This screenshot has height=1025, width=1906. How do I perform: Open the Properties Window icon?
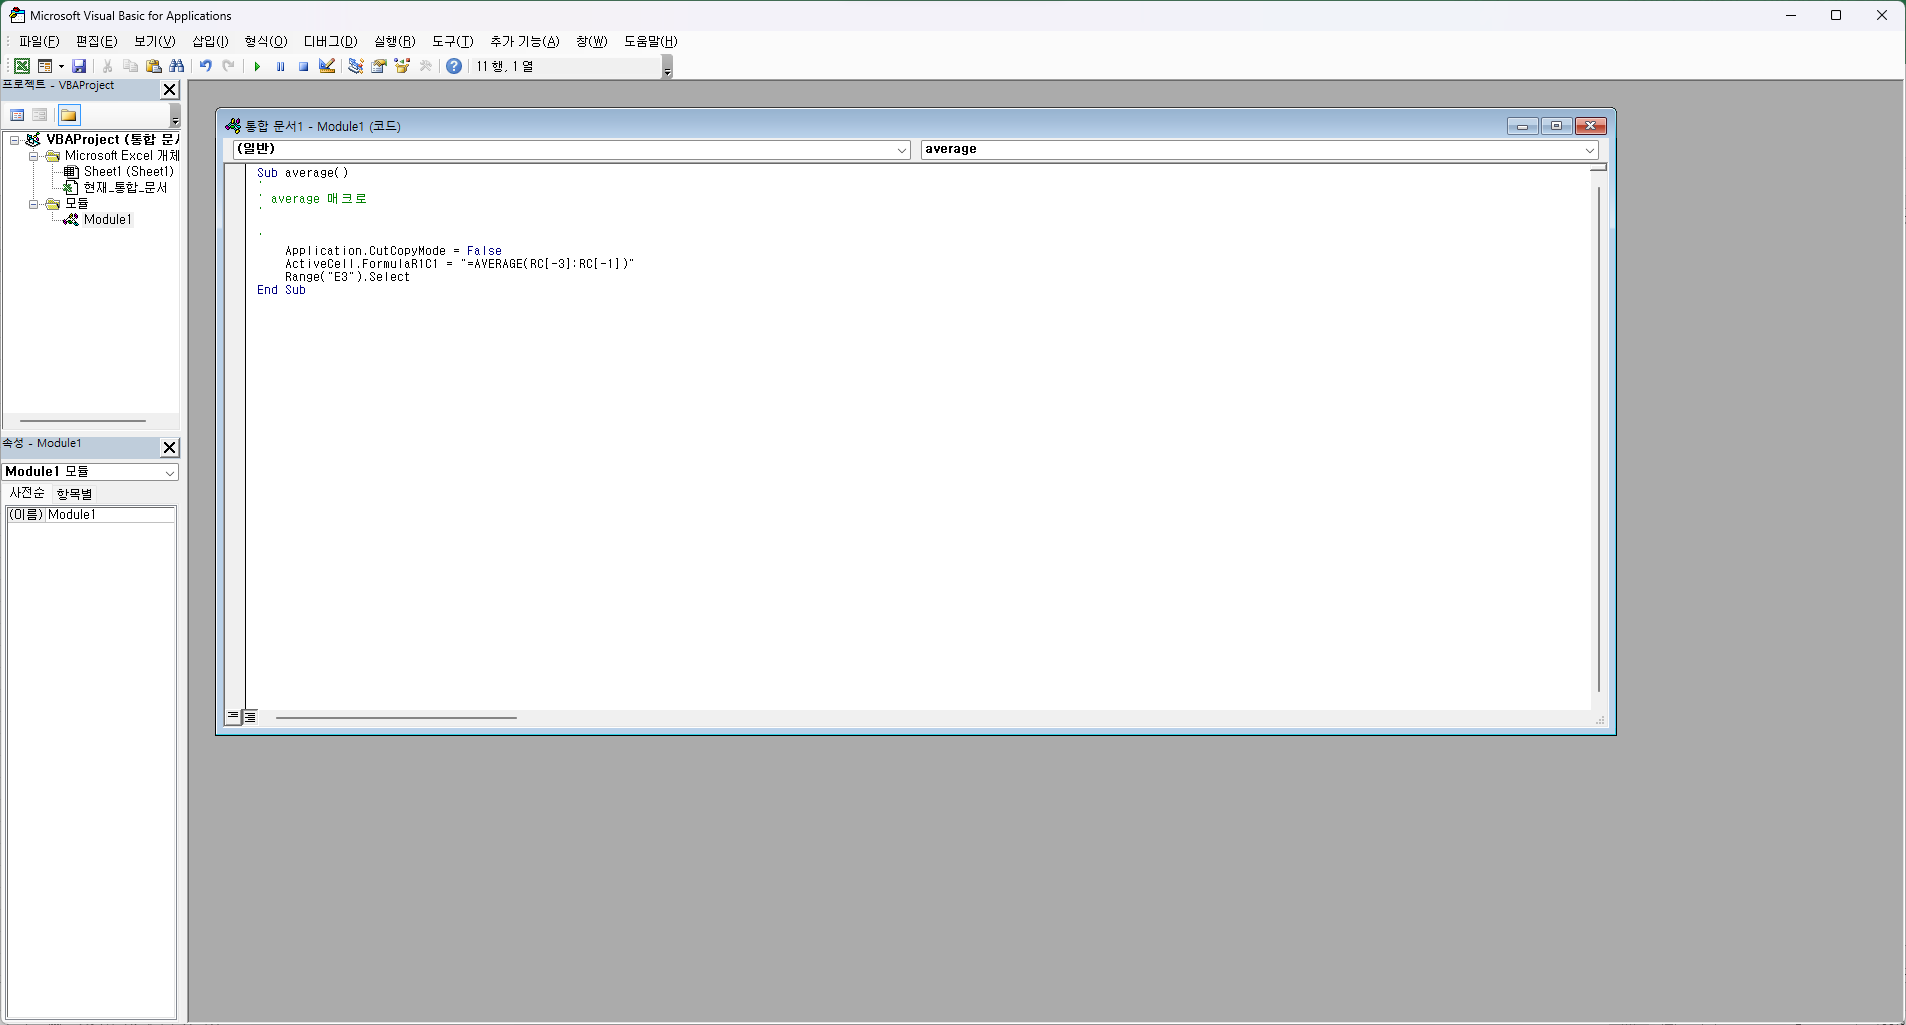click(379, 66)
